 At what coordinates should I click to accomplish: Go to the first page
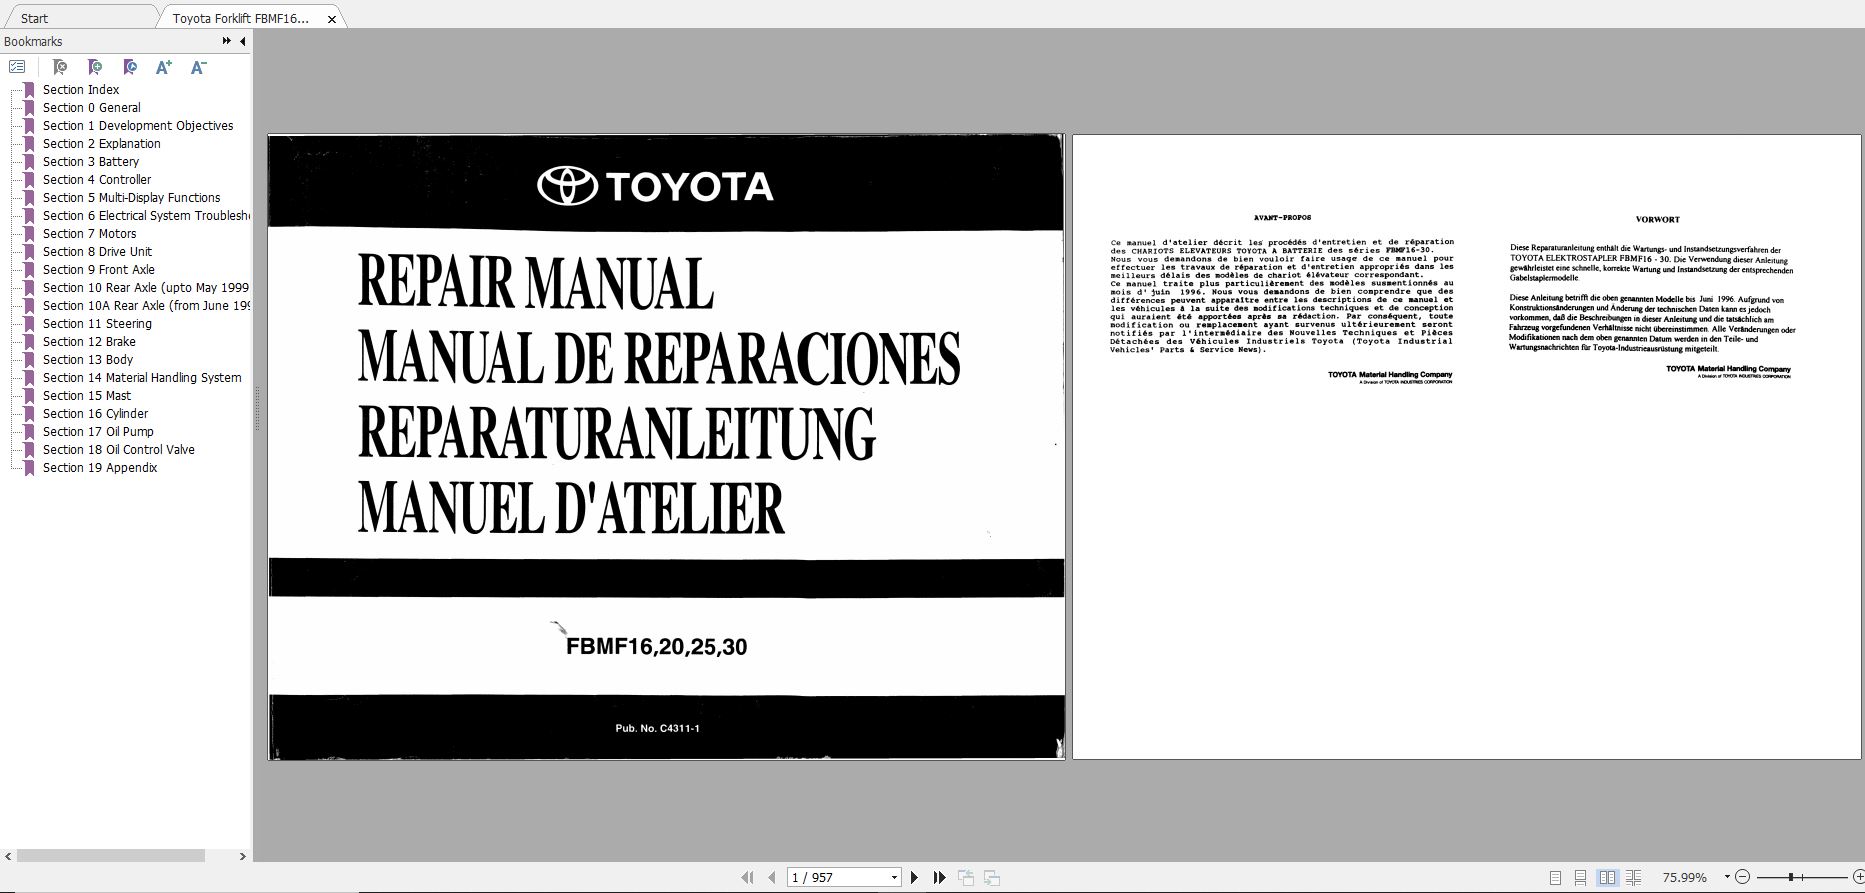[747, 877]
